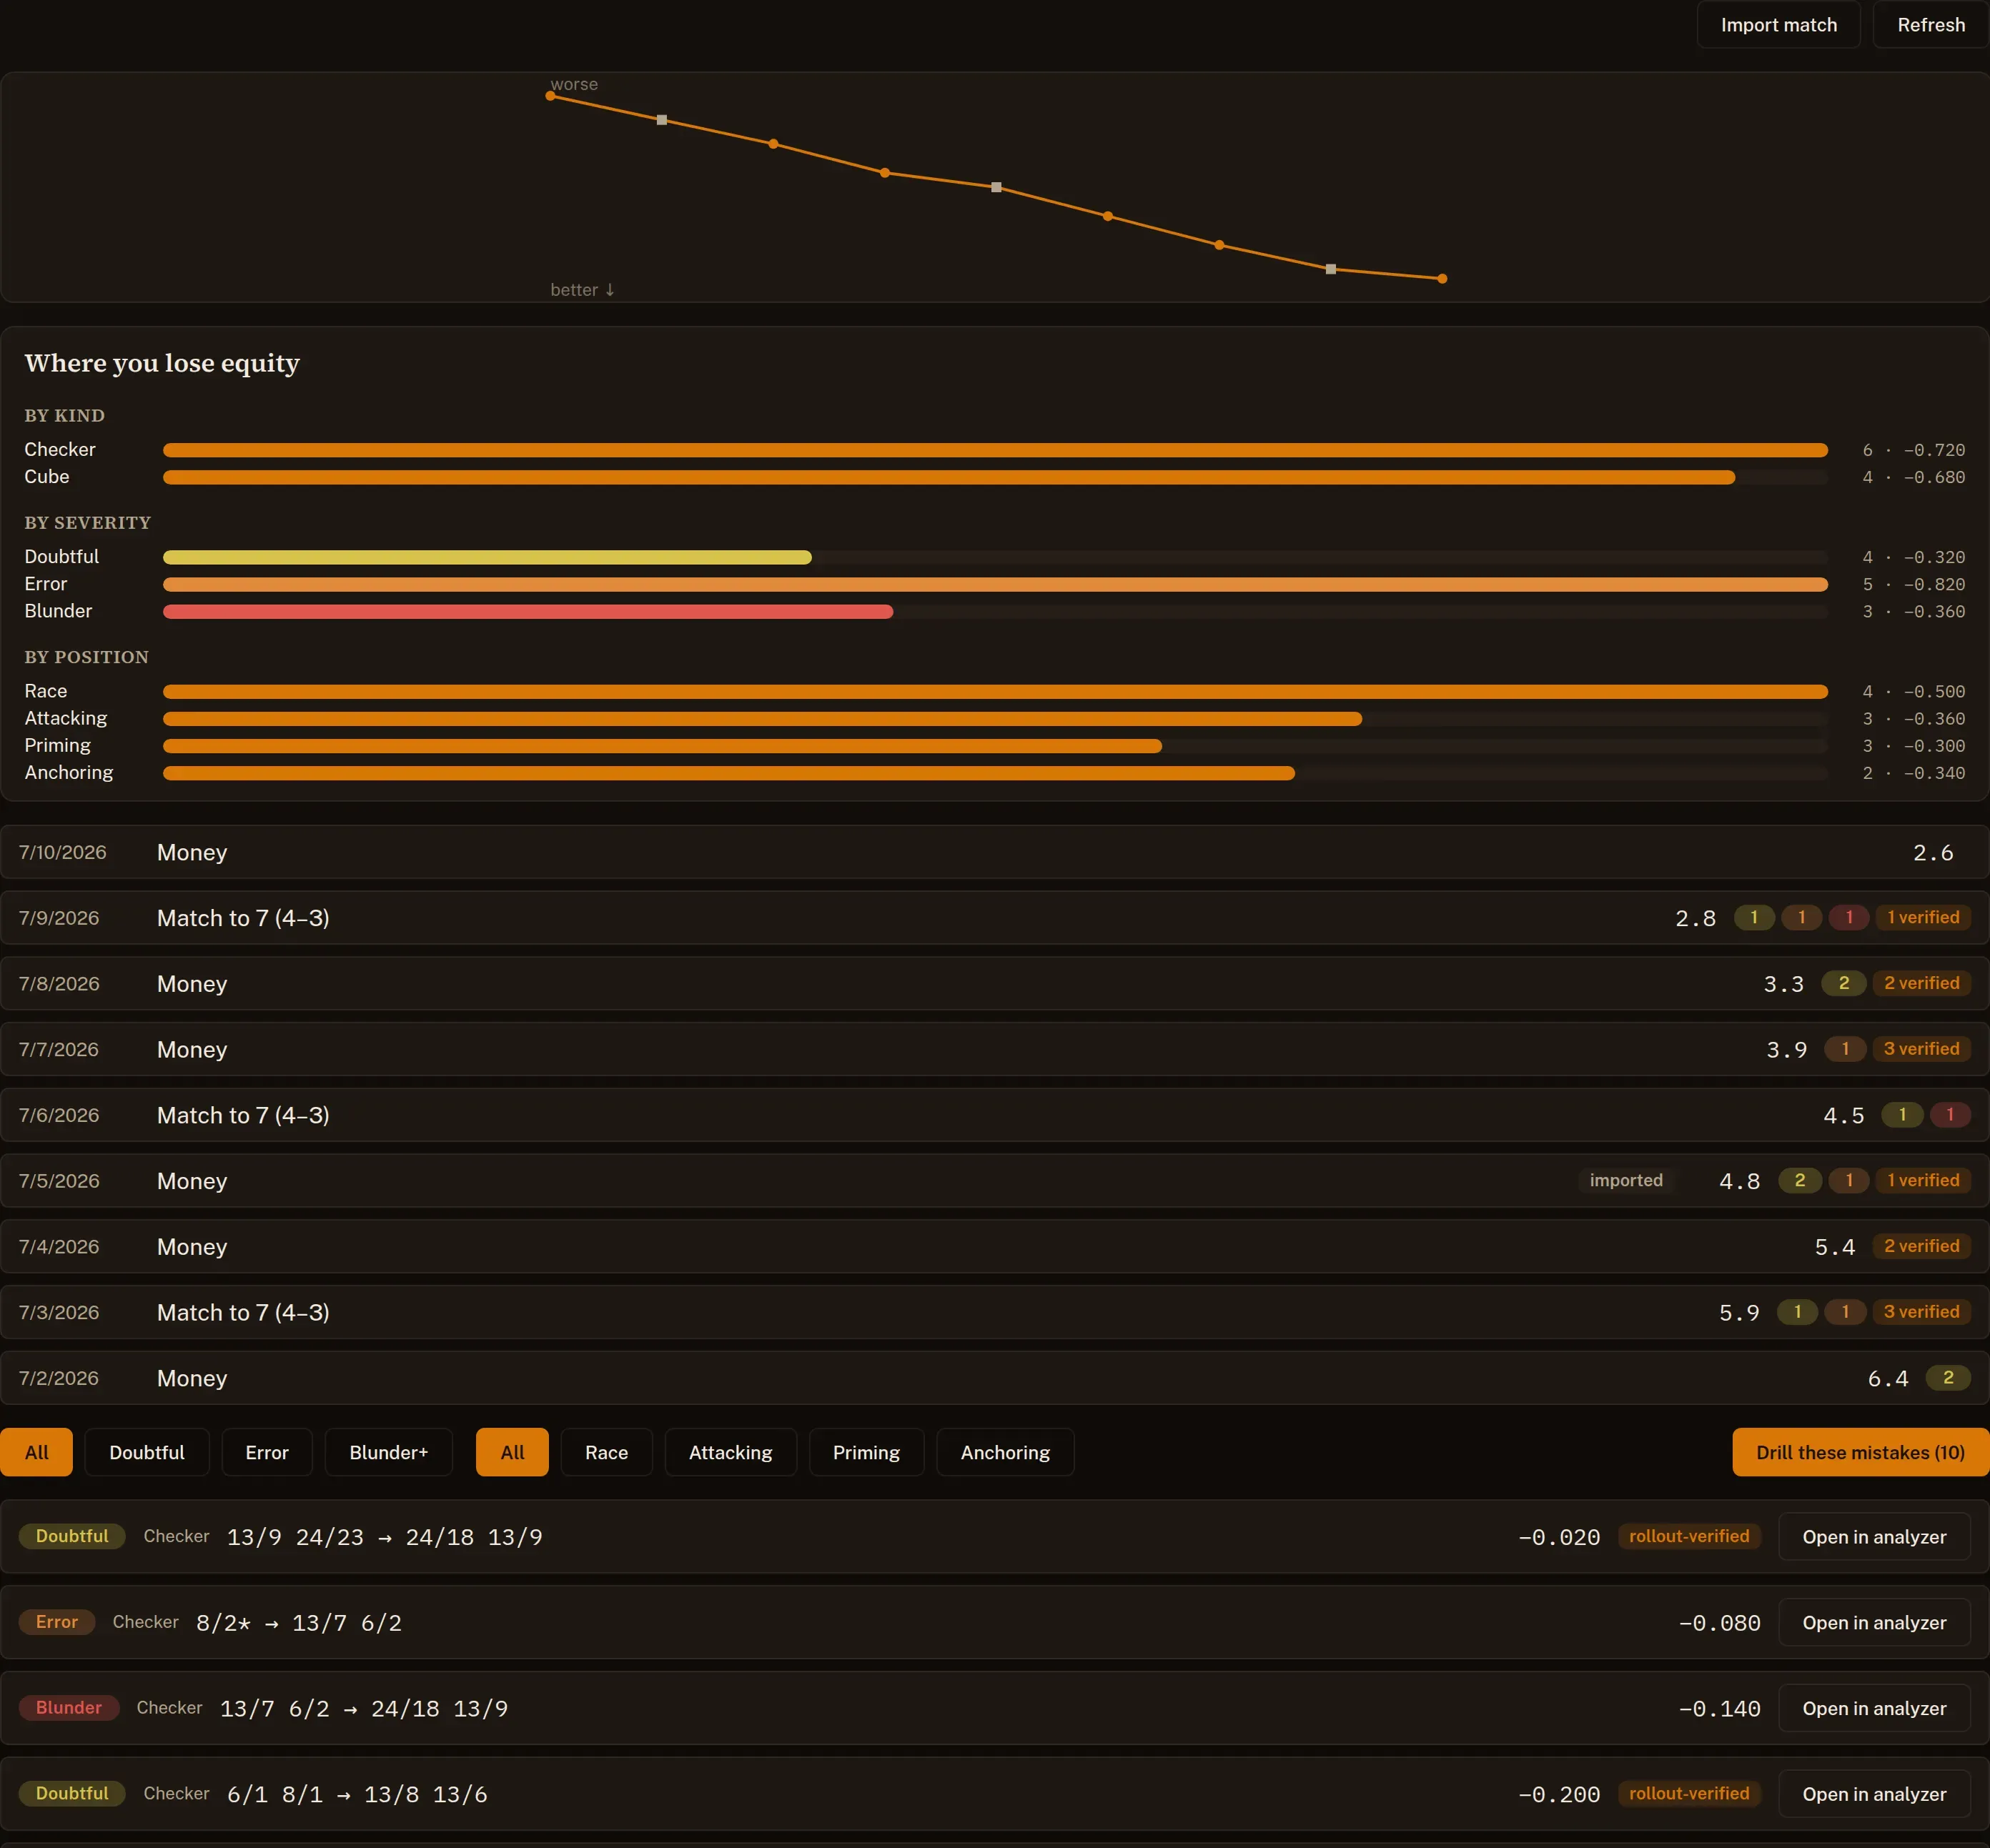This screenshot has width=1990, height=1848.
Task: Filter mistakes by Attacking positions
Action: [731, 1452]
